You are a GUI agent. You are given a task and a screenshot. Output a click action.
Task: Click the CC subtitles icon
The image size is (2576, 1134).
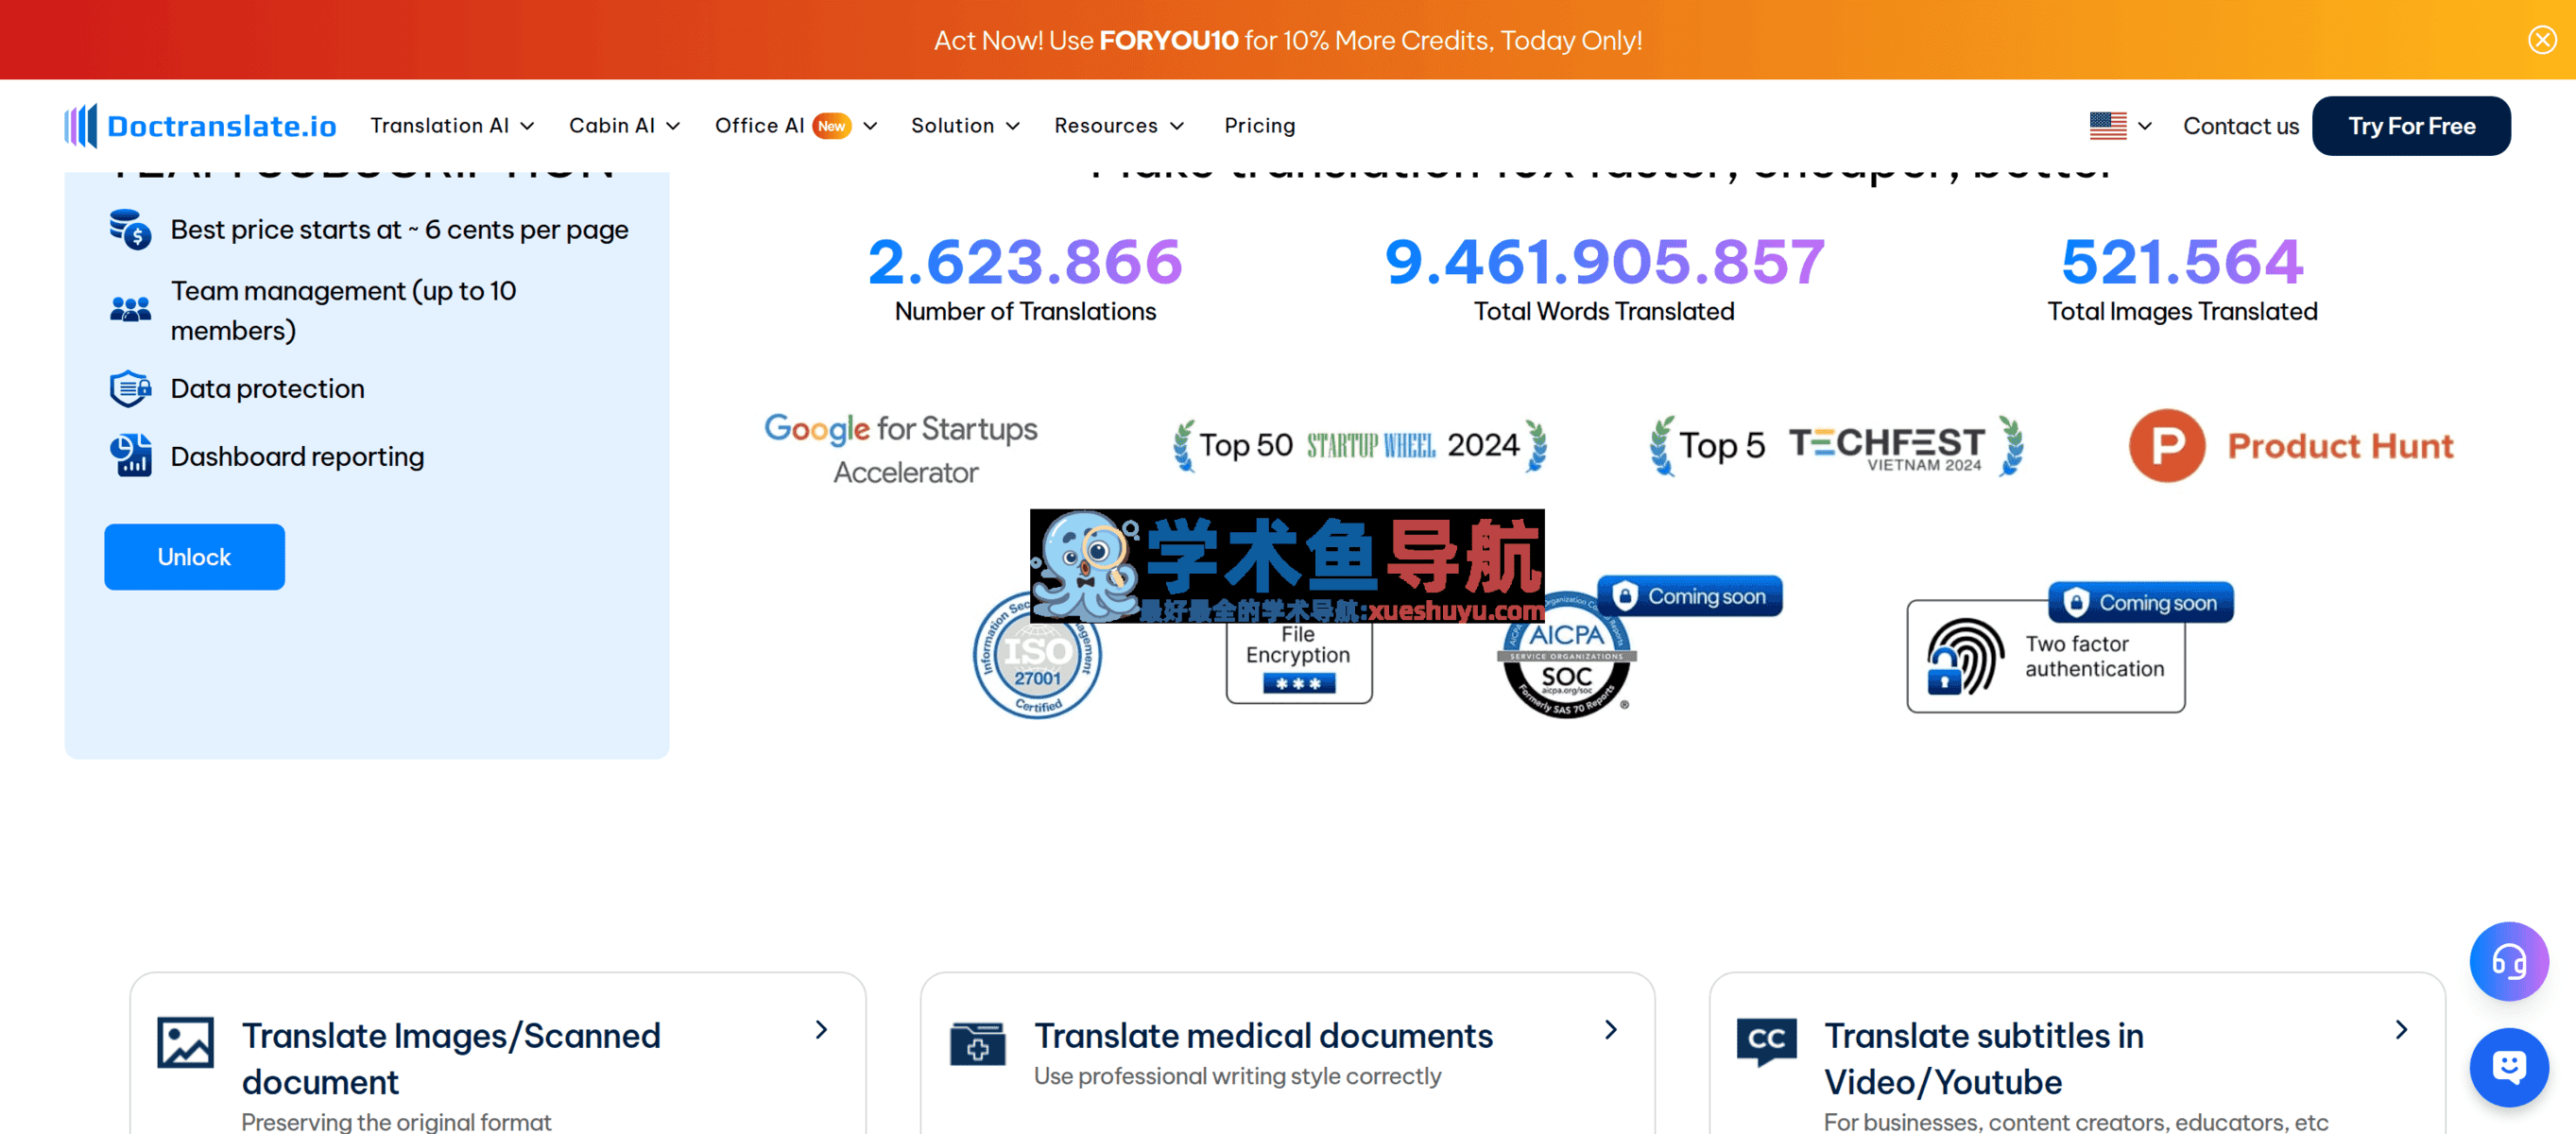(x=1766, y=1042)
